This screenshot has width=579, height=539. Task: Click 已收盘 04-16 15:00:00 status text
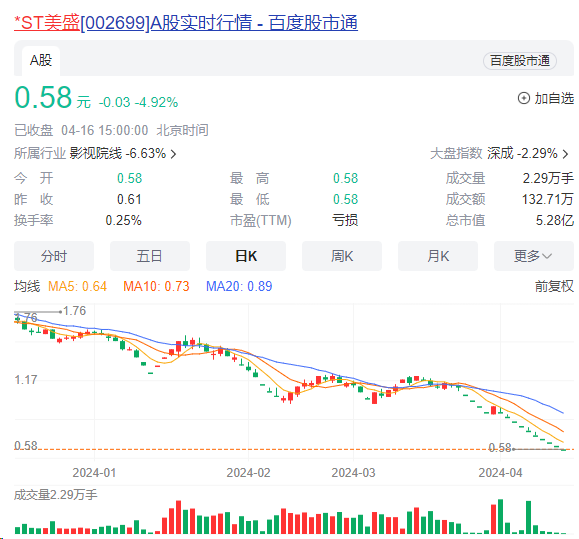[111, 130]
